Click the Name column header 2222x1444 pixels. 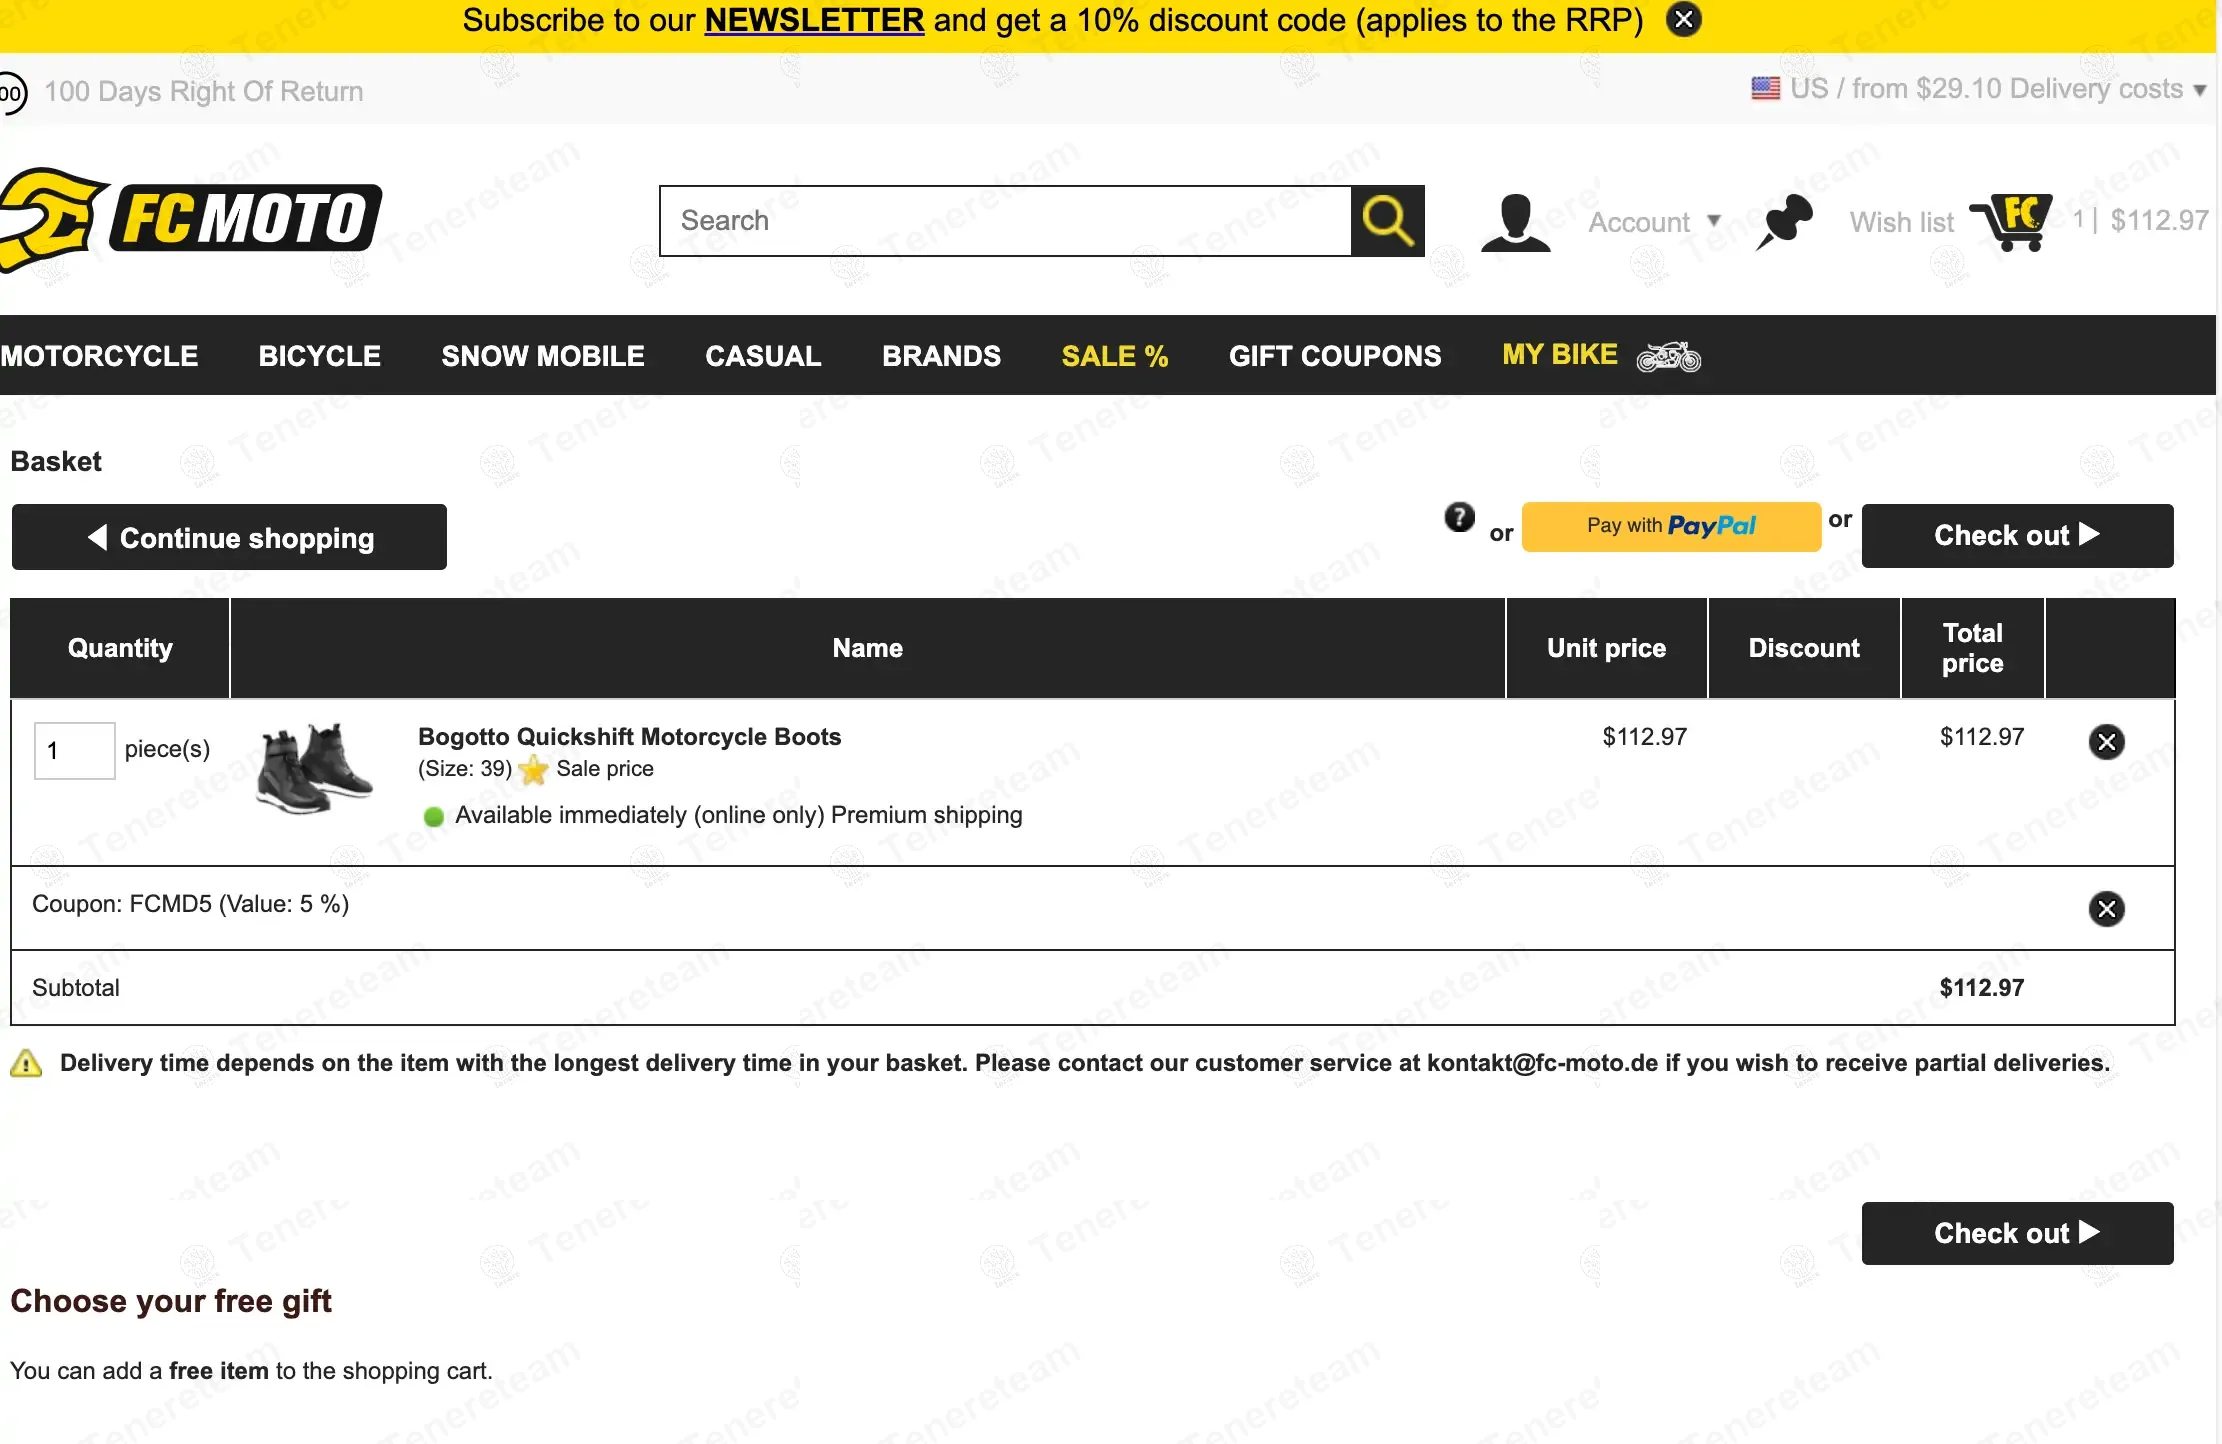pos(868,648)
